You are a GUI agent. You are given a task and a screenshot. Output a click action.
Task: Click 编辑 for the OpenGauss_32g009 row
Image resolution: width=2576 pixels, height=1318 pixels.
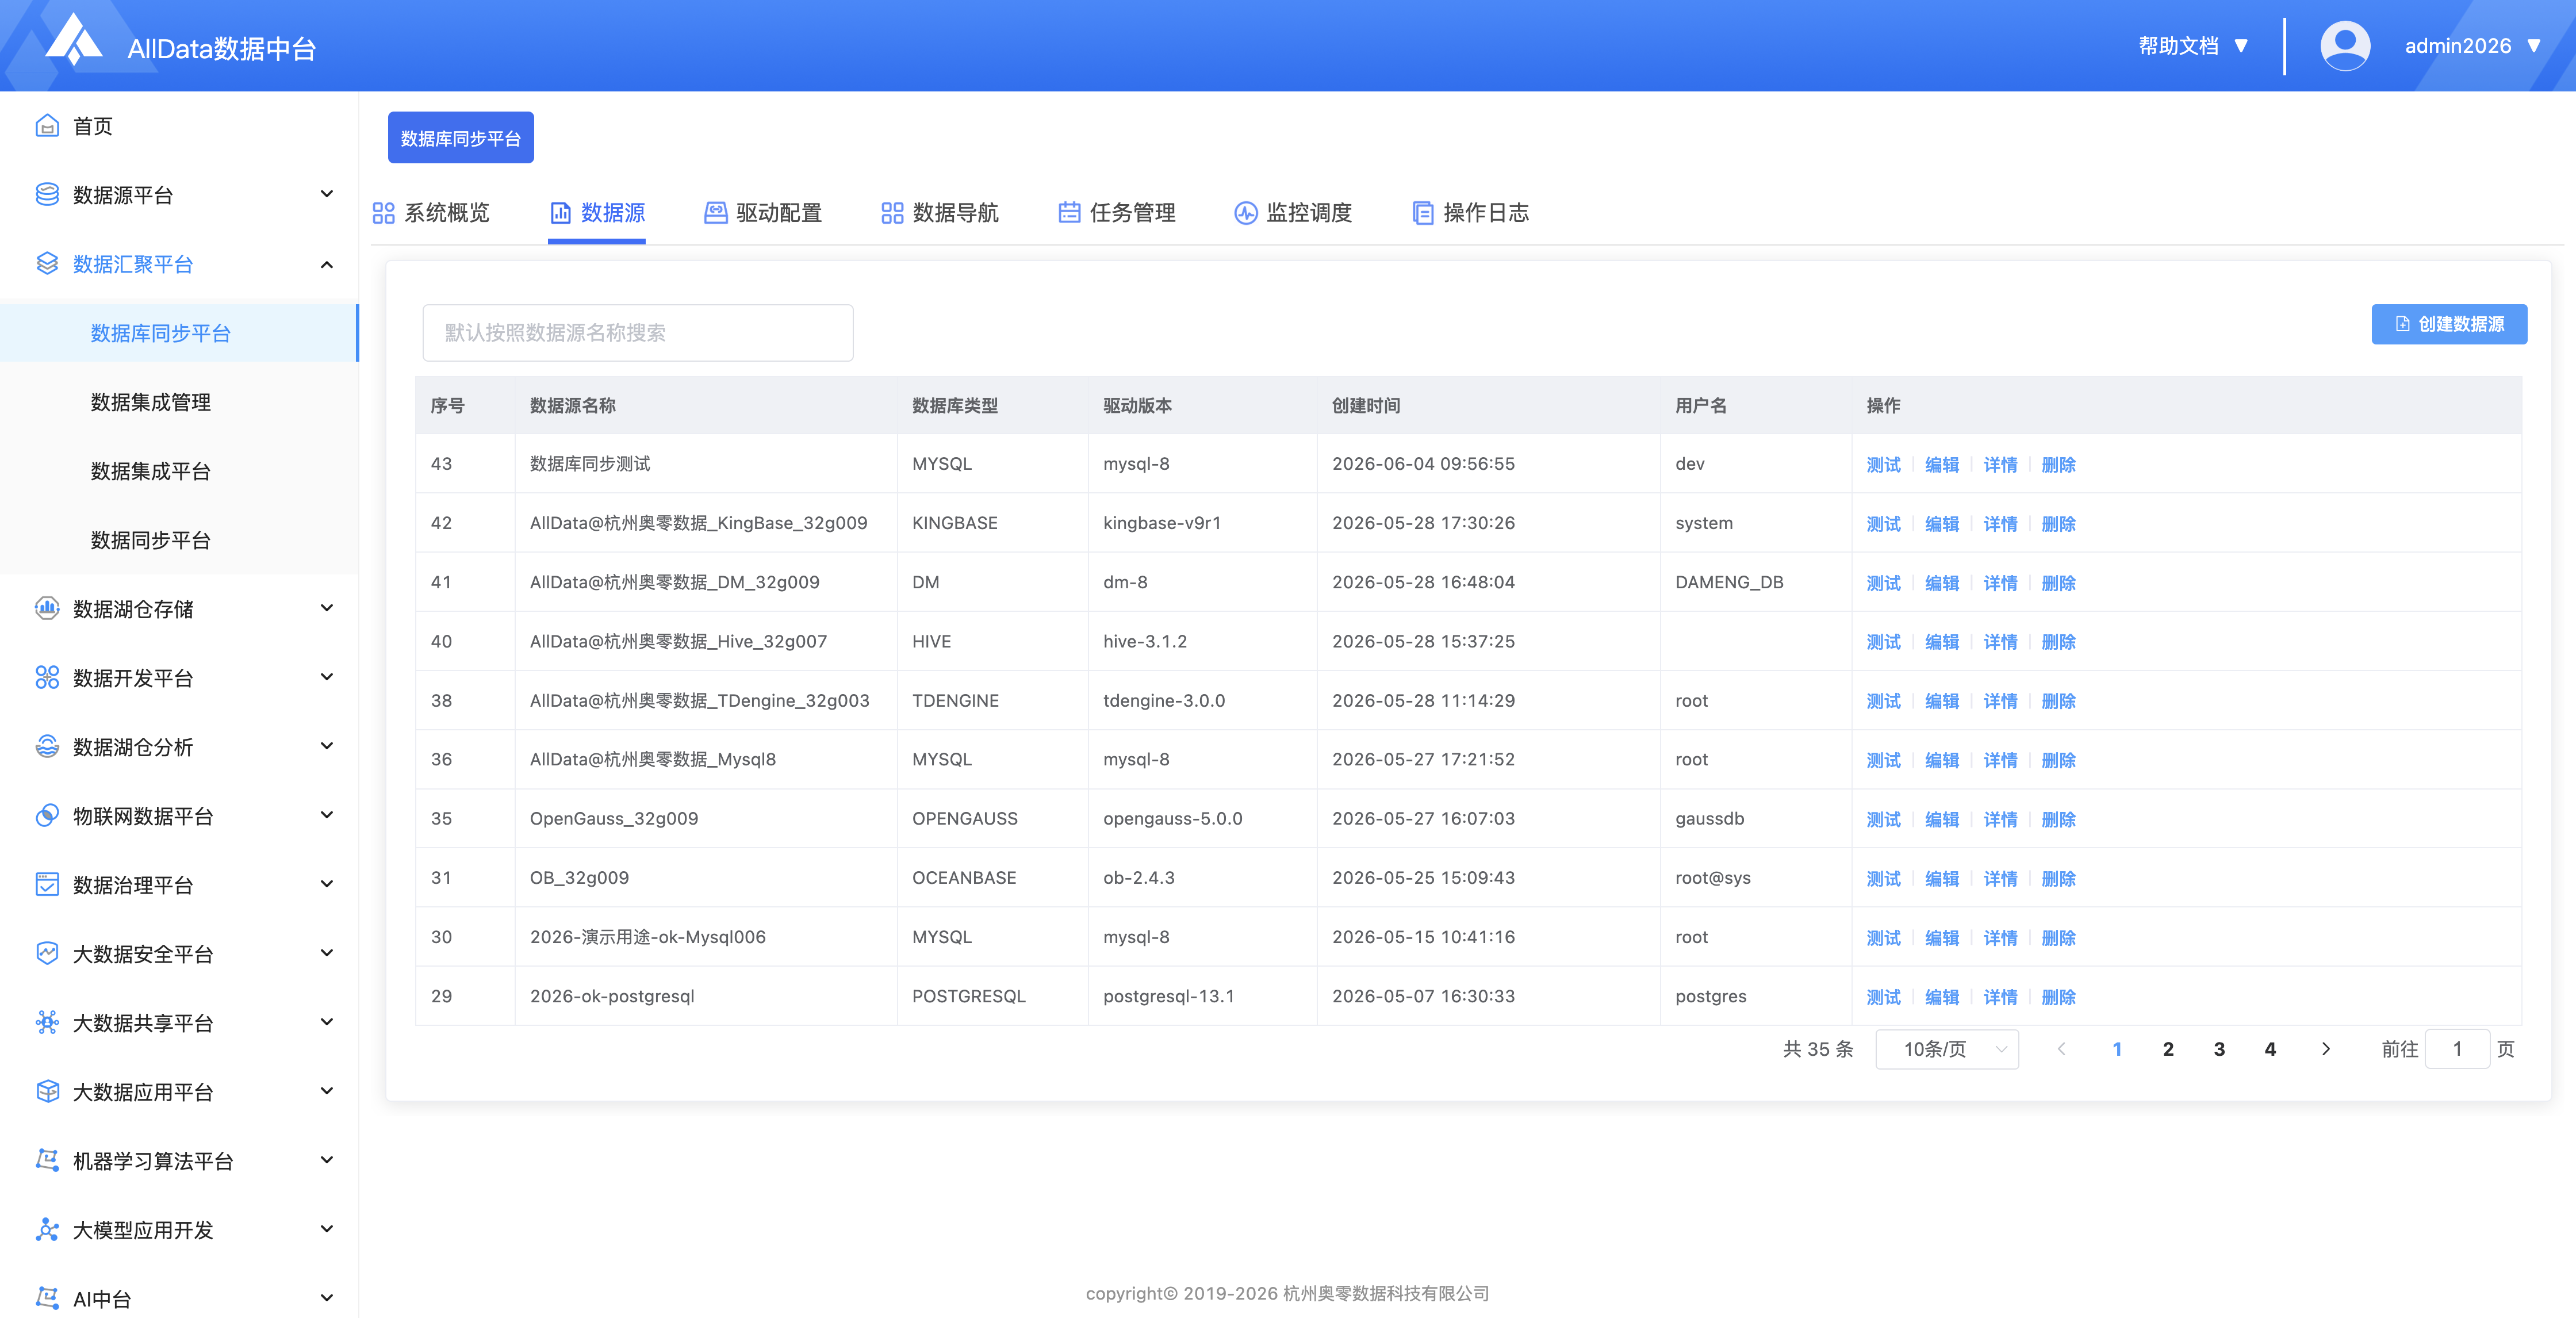click(1942, 819)
